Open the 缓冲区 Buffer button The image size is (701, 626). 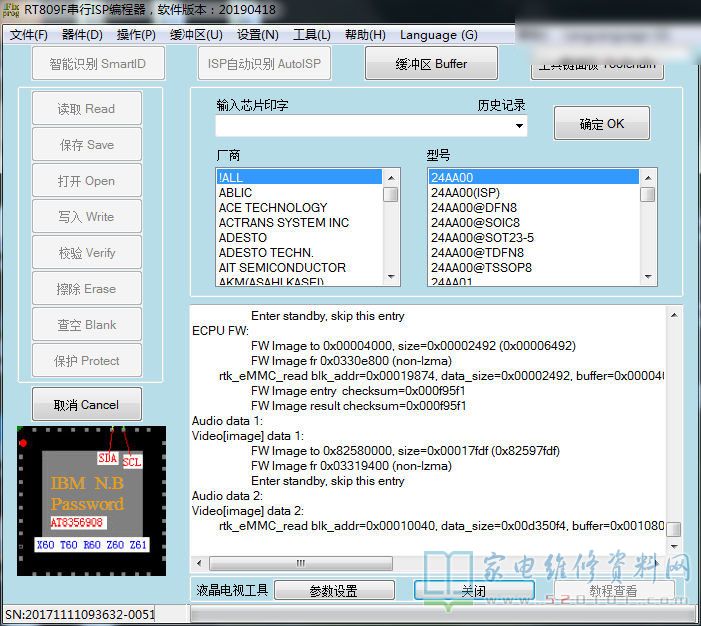click(431, 64)
